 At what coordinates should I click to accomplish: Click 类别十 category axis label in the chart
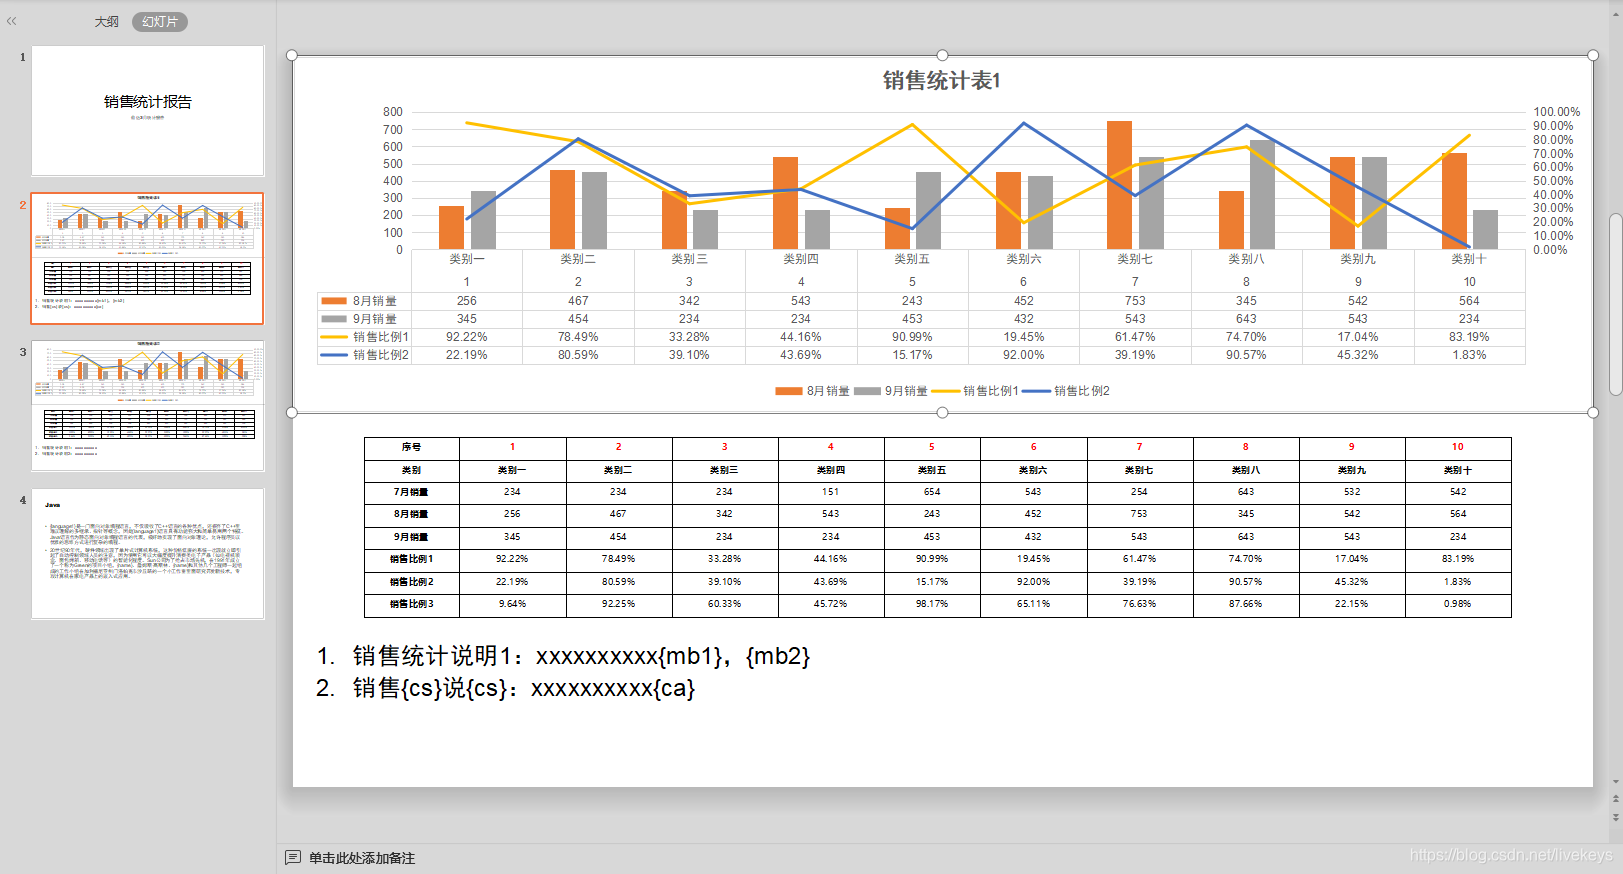tap(1469, 259)
